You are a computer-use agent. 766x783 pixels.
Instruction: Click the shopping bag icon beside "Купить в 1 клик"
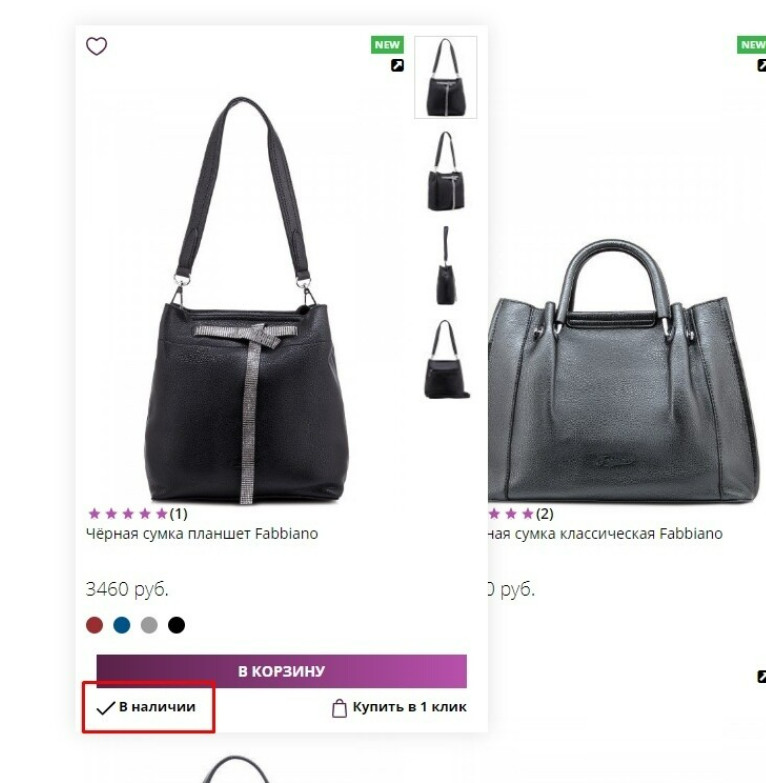coord(339,708)
